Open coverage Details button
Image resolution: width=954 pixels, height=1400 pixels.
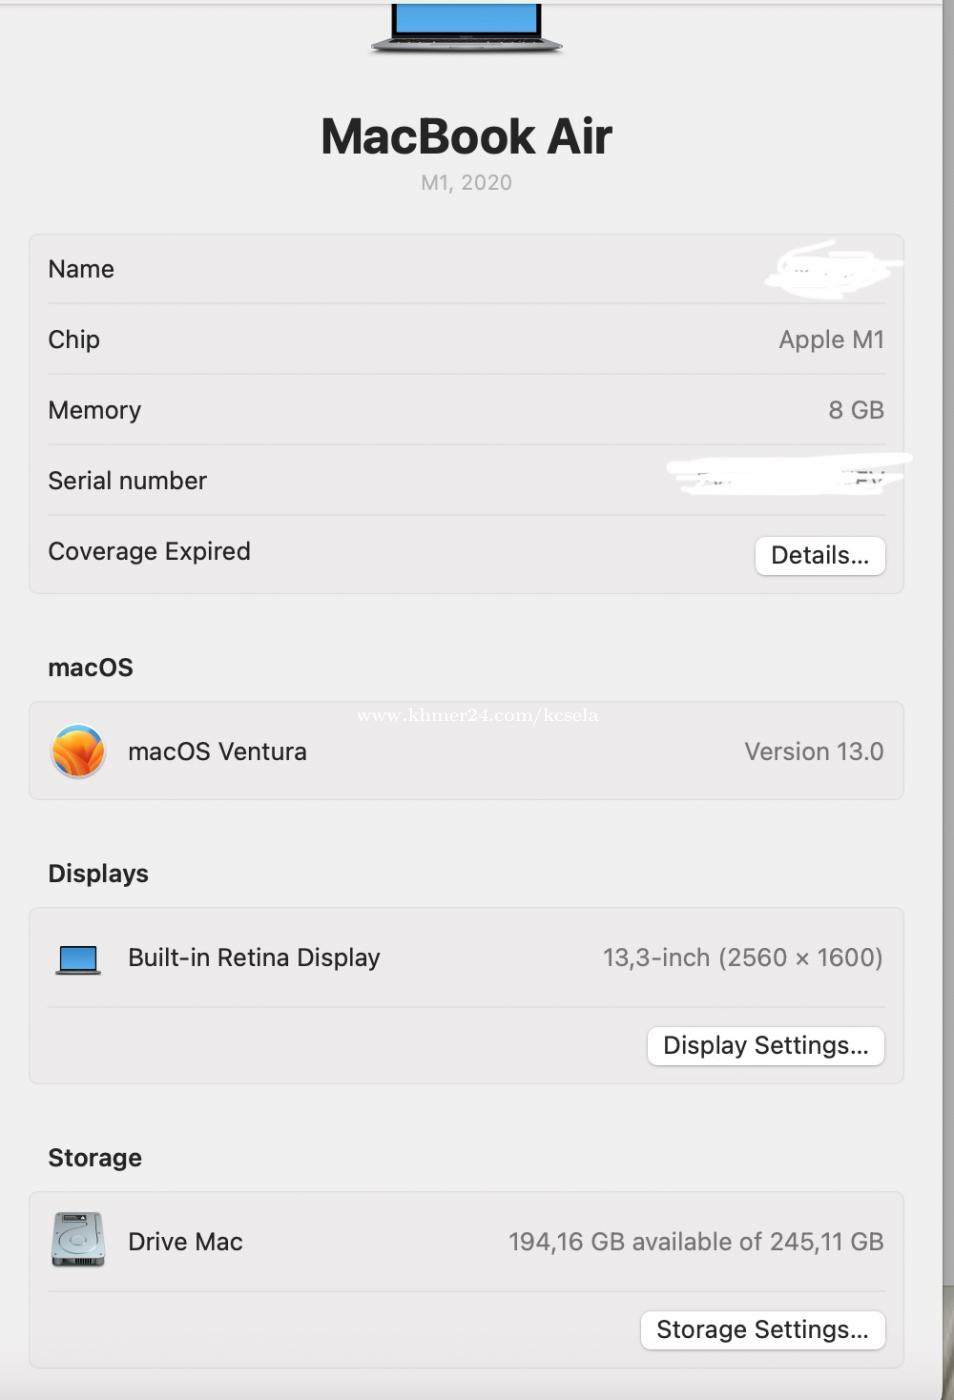(x=819, y=555)
